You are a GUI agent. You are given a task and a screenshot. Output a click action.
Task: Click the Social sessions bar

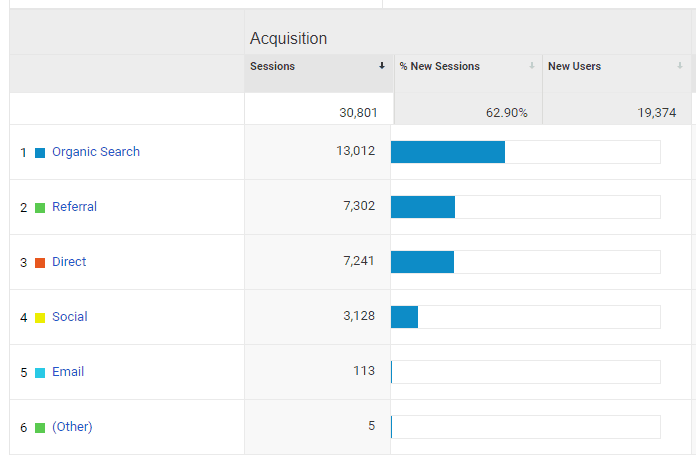[526, 317]
